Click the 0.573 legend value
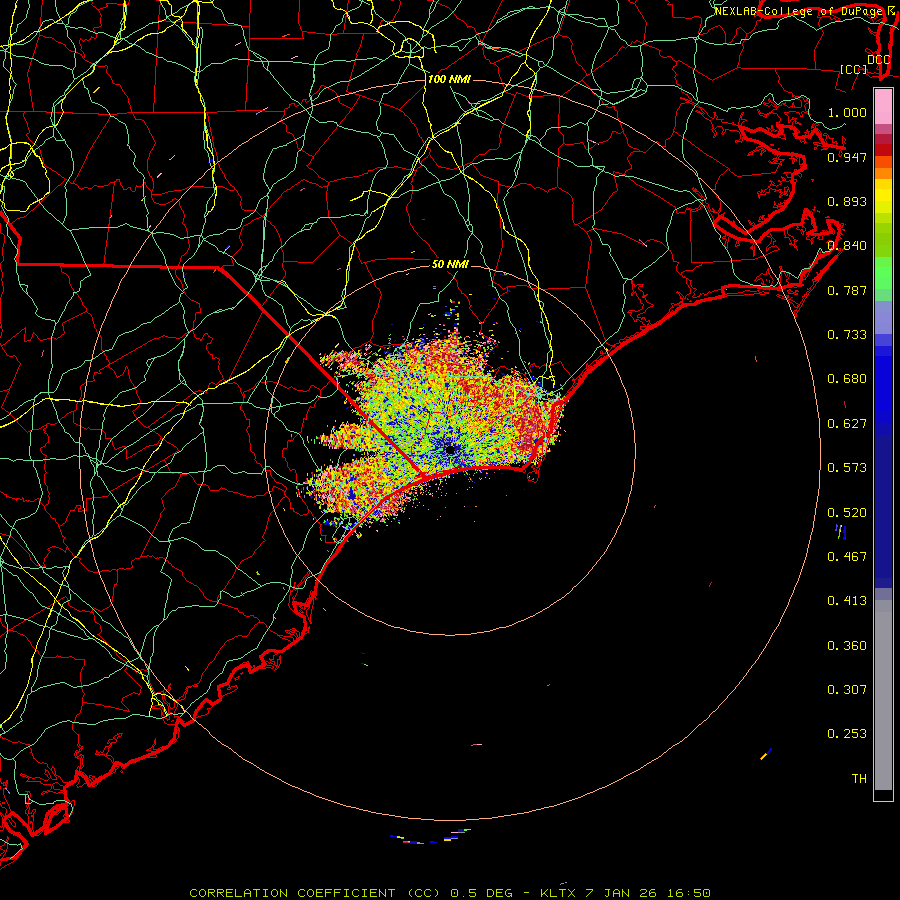The width and height of the screenshot is (900, 900). pos(847,468)
